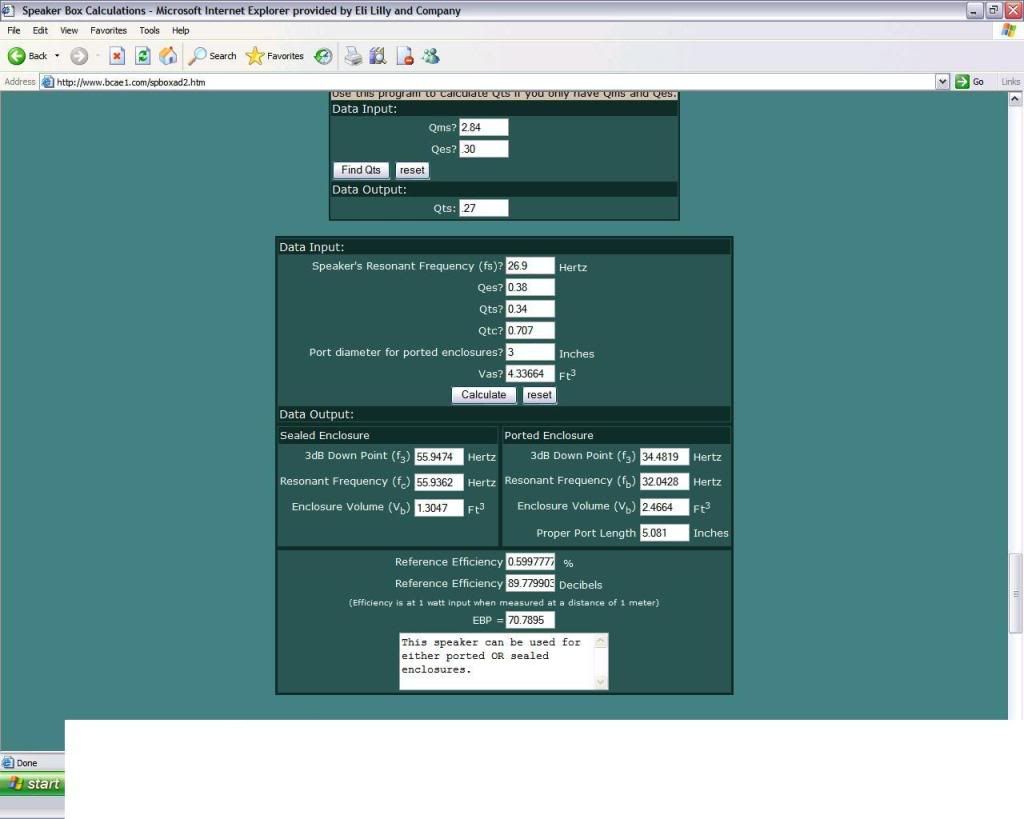1024x819 pixels.
Task: Select the Proper Port Length value
Action: click(x=664, y=533)
